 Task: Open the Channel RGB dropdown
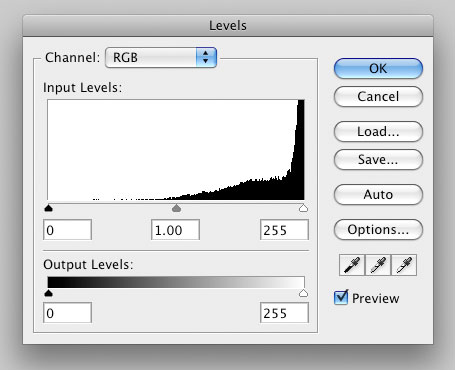[x=161, y=58]
